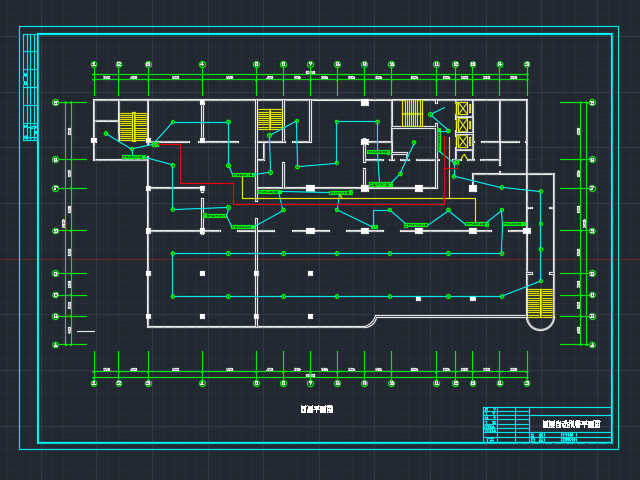
Task: Select the yellow staircase beside the elevators
Action: pyautogui.click(x=412, y=113)
